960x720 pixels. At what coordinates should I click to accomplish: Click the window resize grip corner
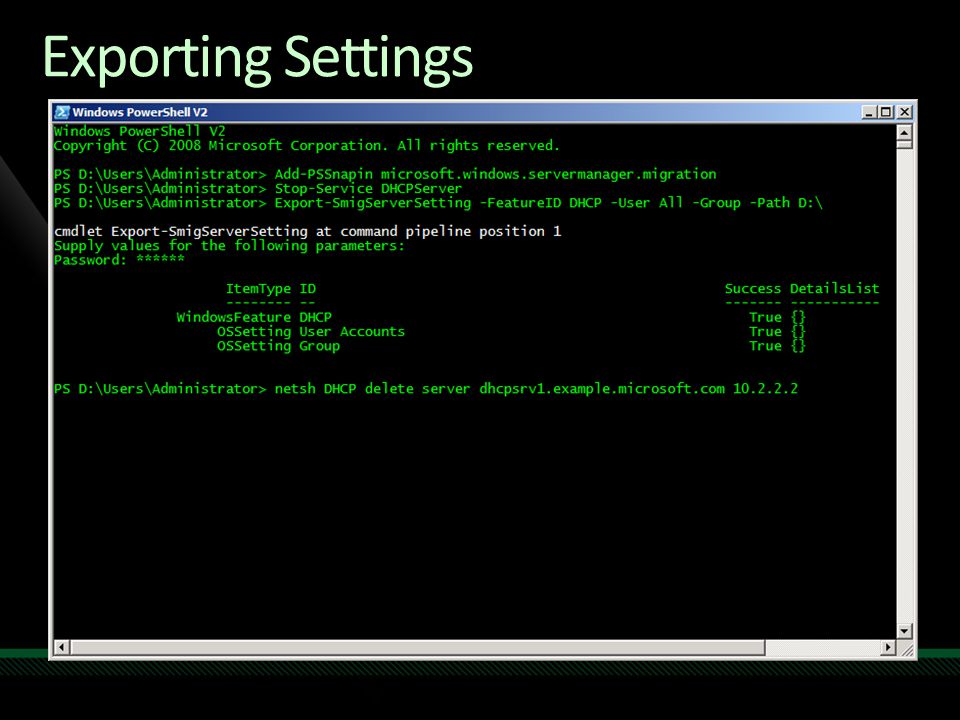[x=906, y=648]
